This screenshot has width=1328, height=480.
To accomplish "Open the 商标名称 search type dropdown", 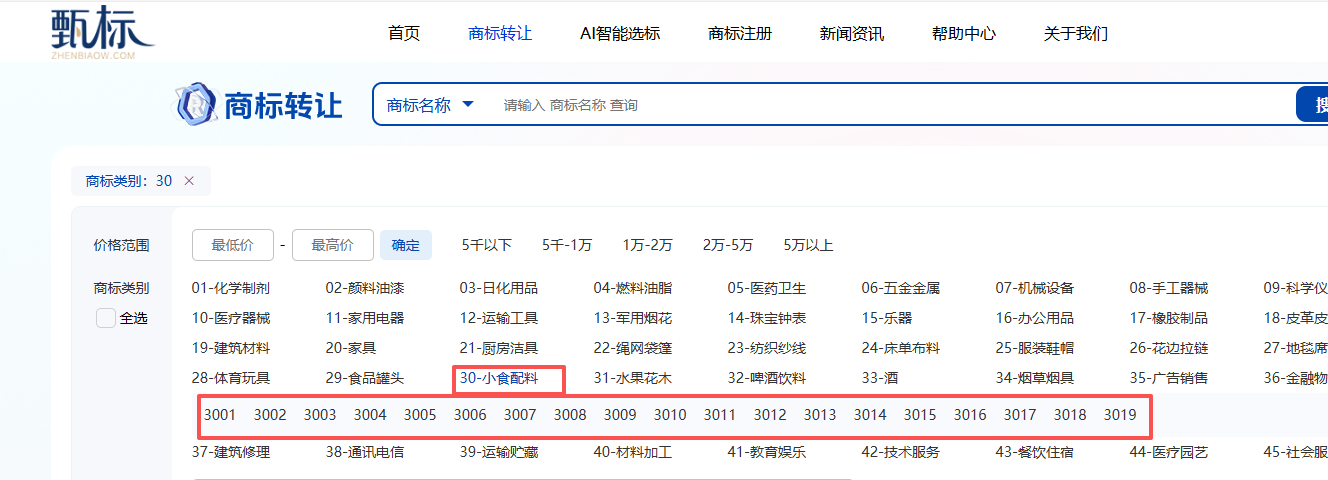I will [x=430, y=105].
